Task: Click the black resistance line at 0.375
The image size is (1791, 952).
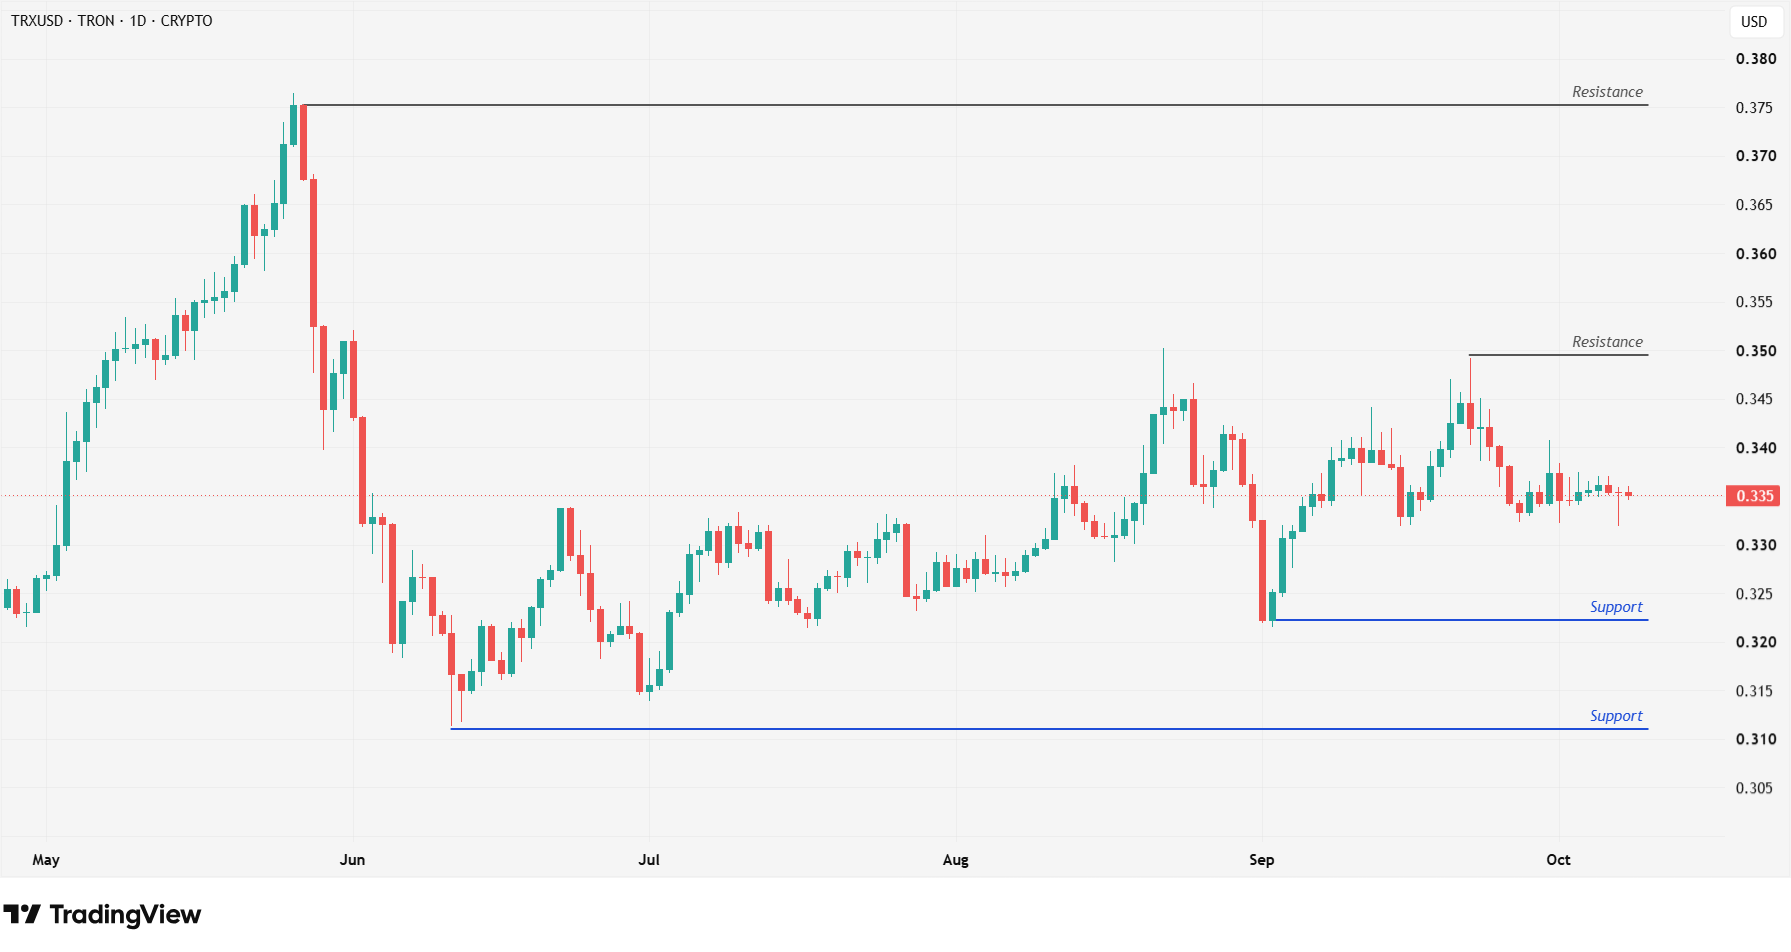Action: point(975,105)
